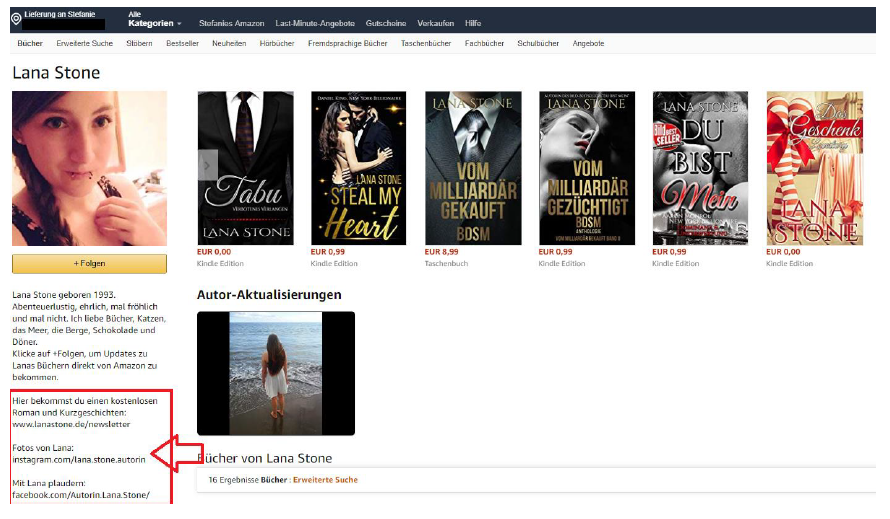The image size is (890, 519).
Task: Click EUR 8,99 price under Vom Milliardär Gekauft
Action: point(441,252)
